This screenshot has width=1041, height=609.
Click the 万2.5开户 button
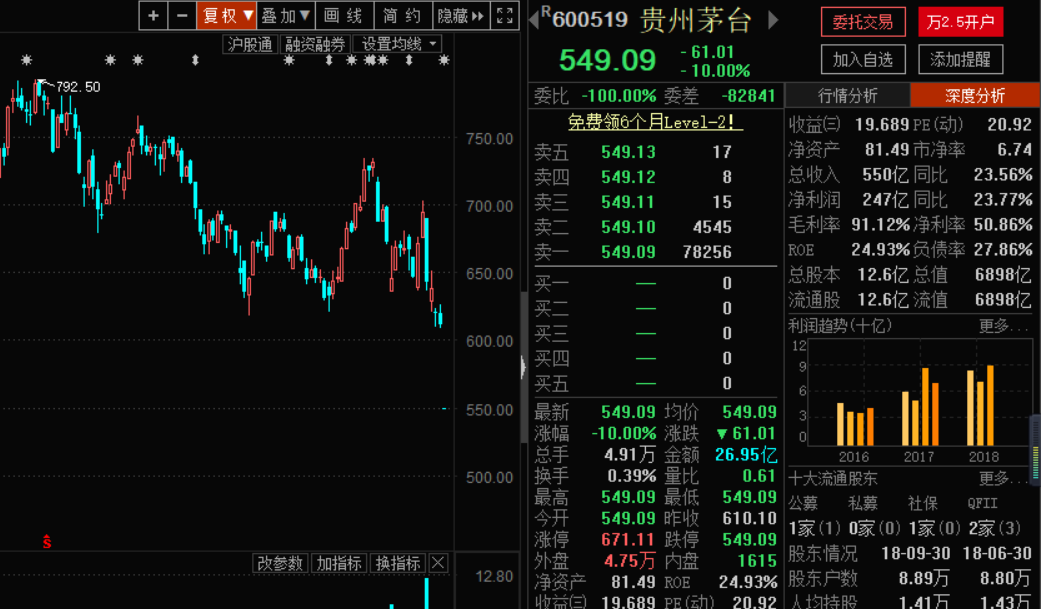click(960, 22)
